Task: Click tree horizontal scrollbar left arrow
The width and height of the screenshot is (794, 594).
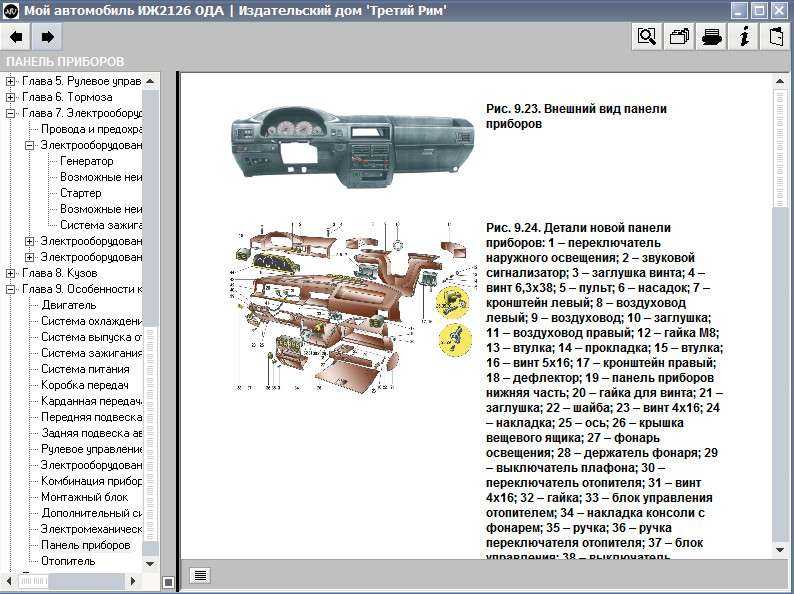Action: [9, 581]
